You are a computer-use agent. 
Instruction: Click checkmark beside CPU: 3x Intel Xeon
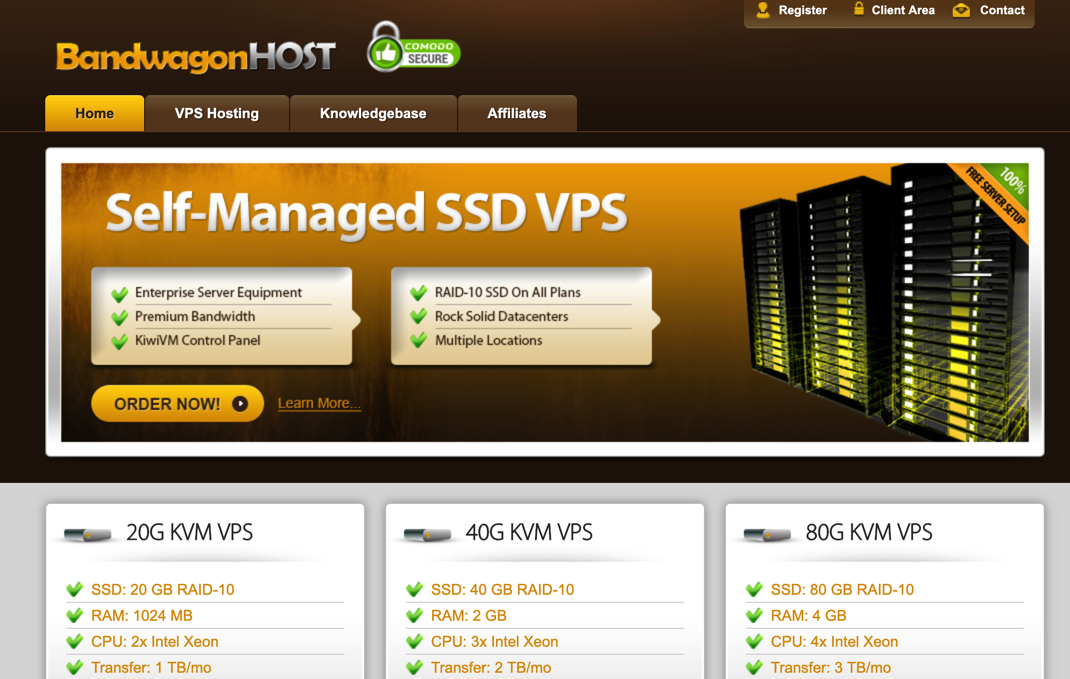click(x=414, y=641)
